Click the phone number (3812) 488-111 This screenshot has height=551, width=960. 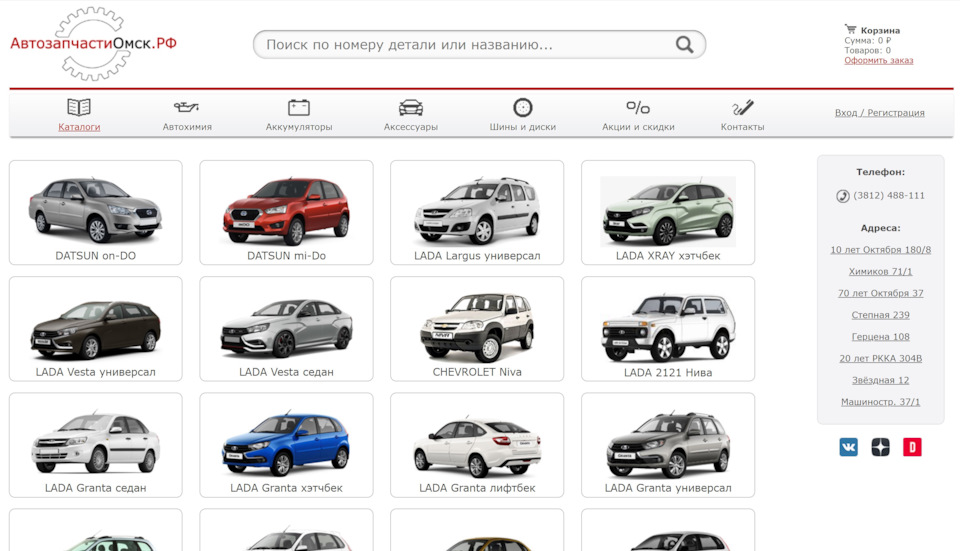coord(889,195)
